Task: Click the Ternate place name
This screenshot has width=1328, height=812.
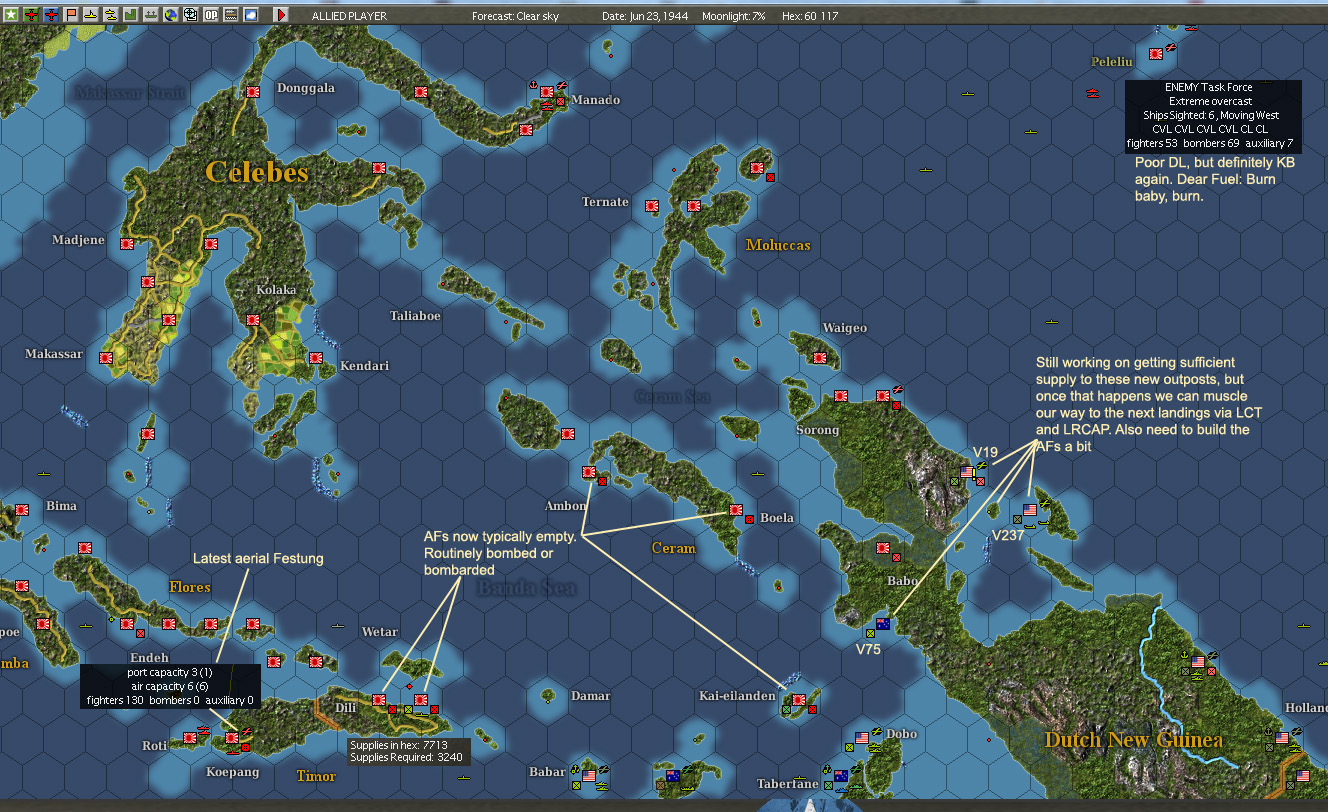Action: [605, 202]
